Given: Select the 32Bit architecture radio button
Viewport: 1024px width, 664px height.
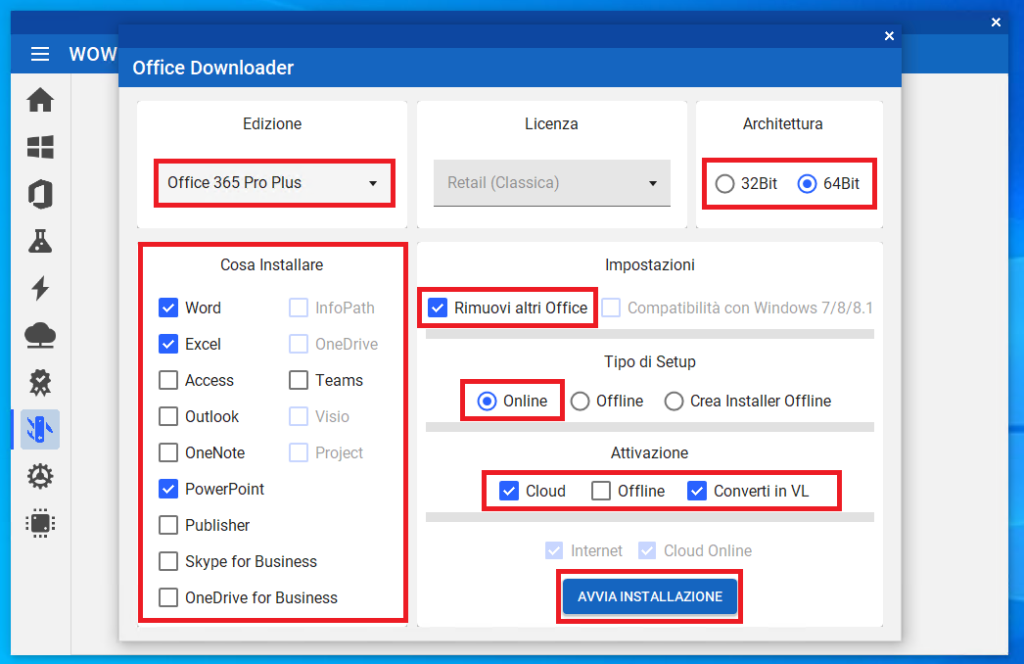Looking at the screenshot, I should [x=725, y=183].
